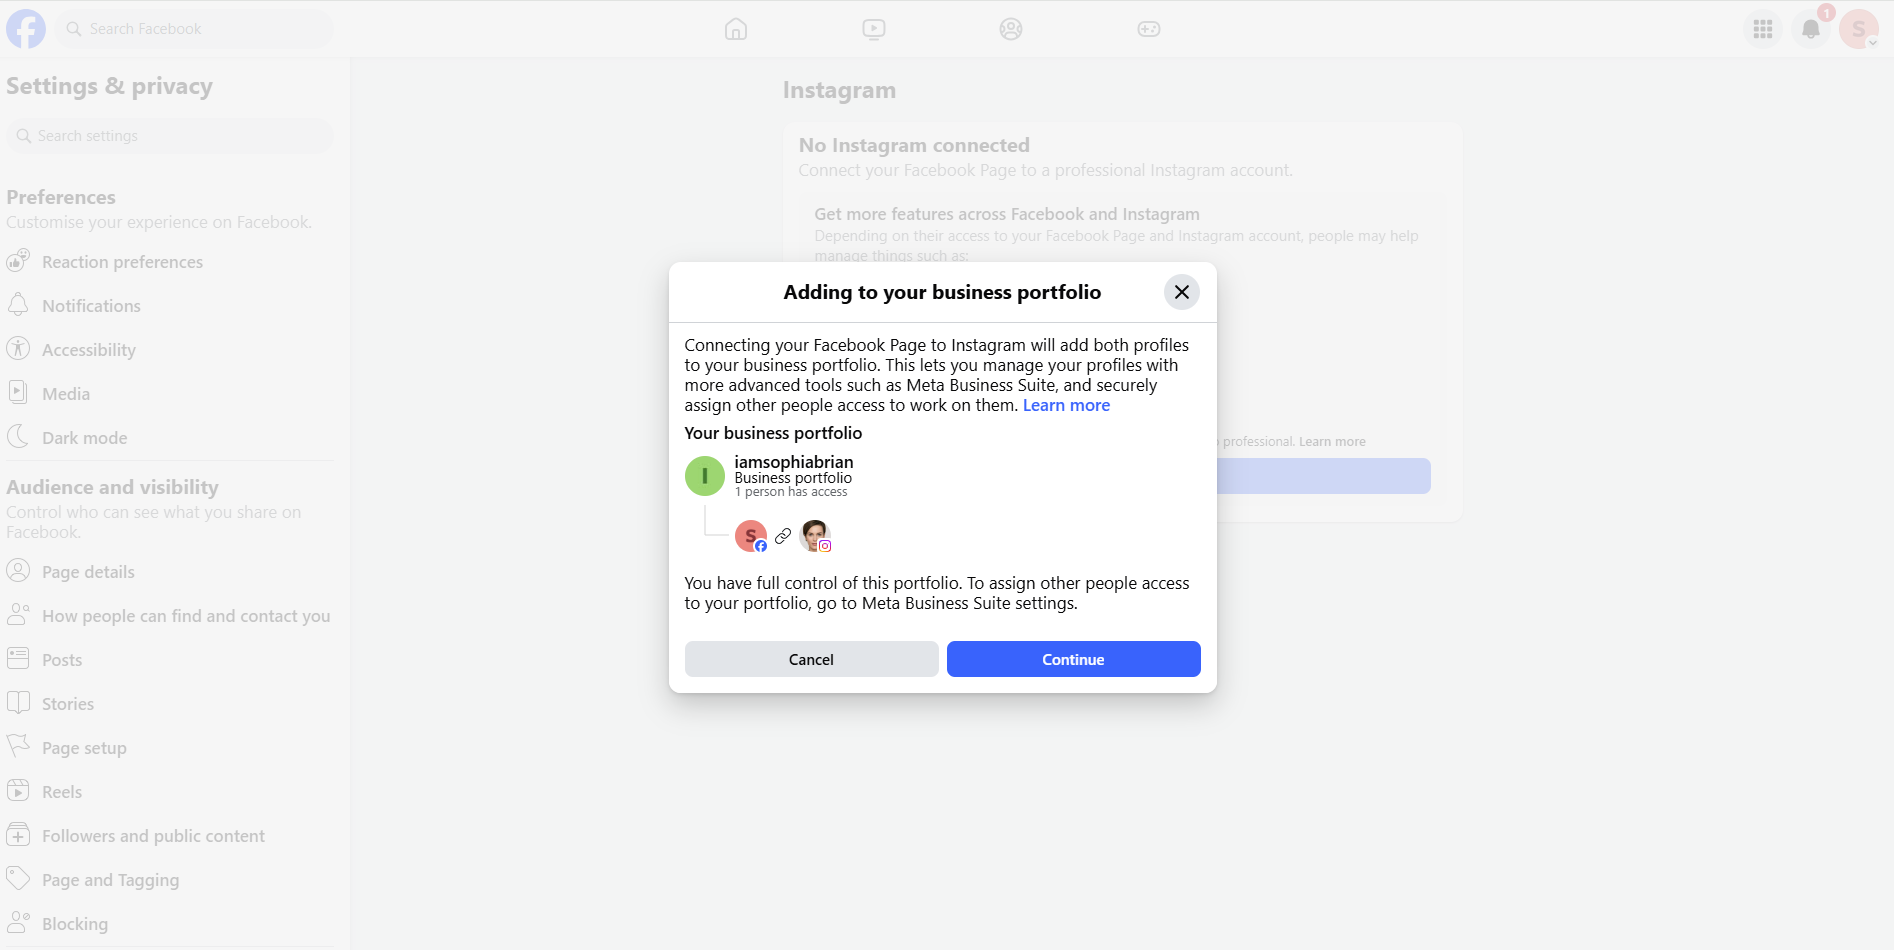Open How people can find and contact you

pyautogui.click(x=170, y=616)
